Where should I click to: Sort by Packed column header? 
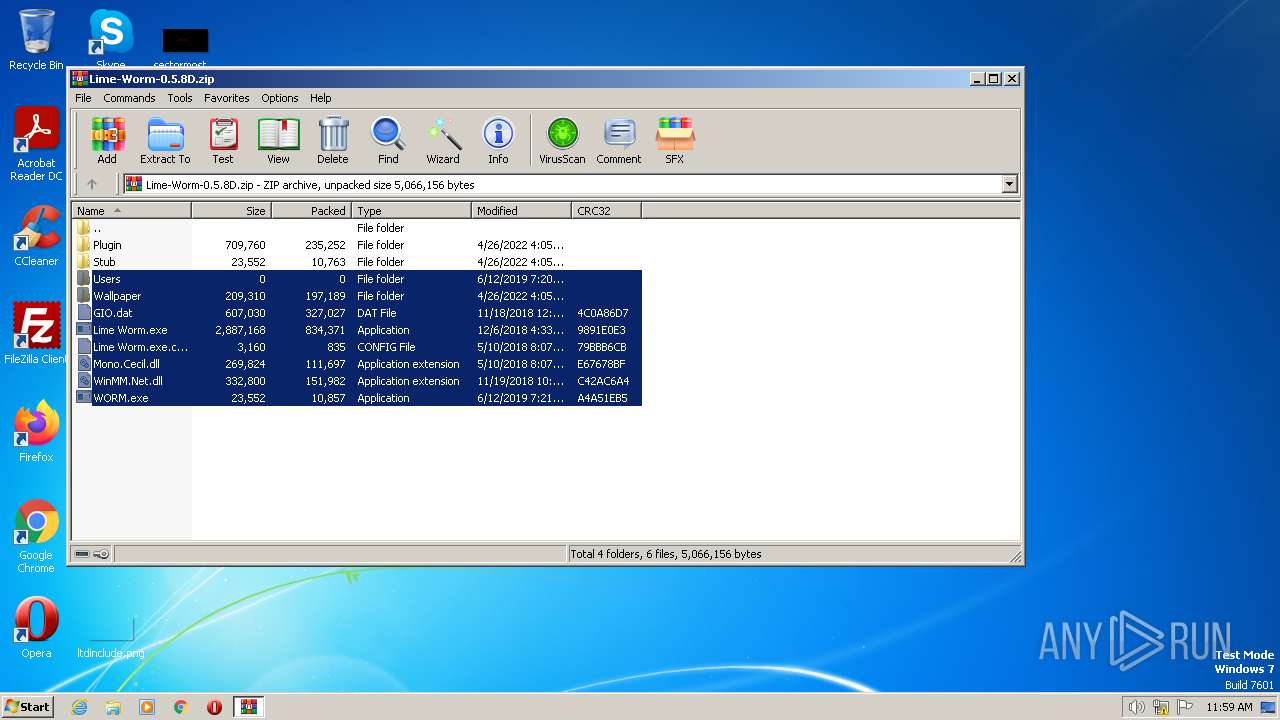click(311, 211)
